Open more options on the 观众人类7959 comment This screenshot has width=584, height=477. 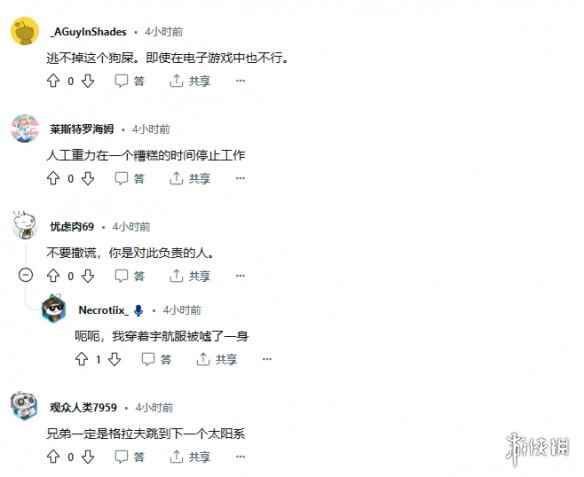point(241,457)
